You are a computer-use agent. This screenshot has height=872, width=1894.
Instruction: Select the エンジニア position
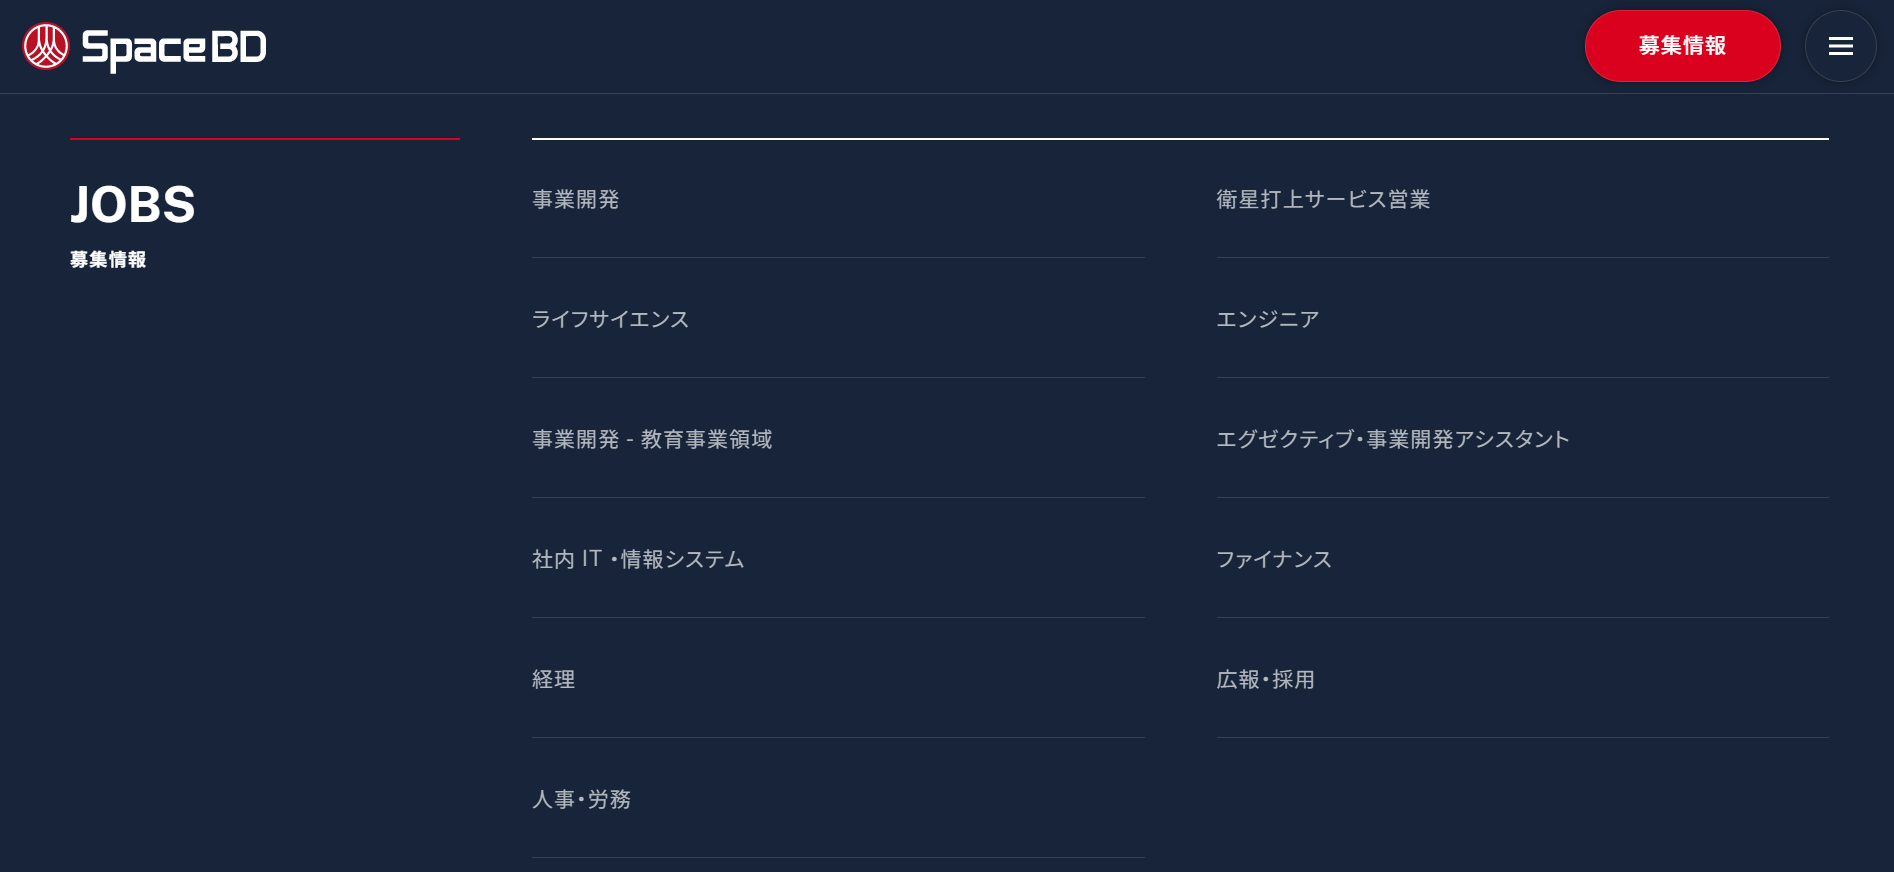[x=1522, y=319]
